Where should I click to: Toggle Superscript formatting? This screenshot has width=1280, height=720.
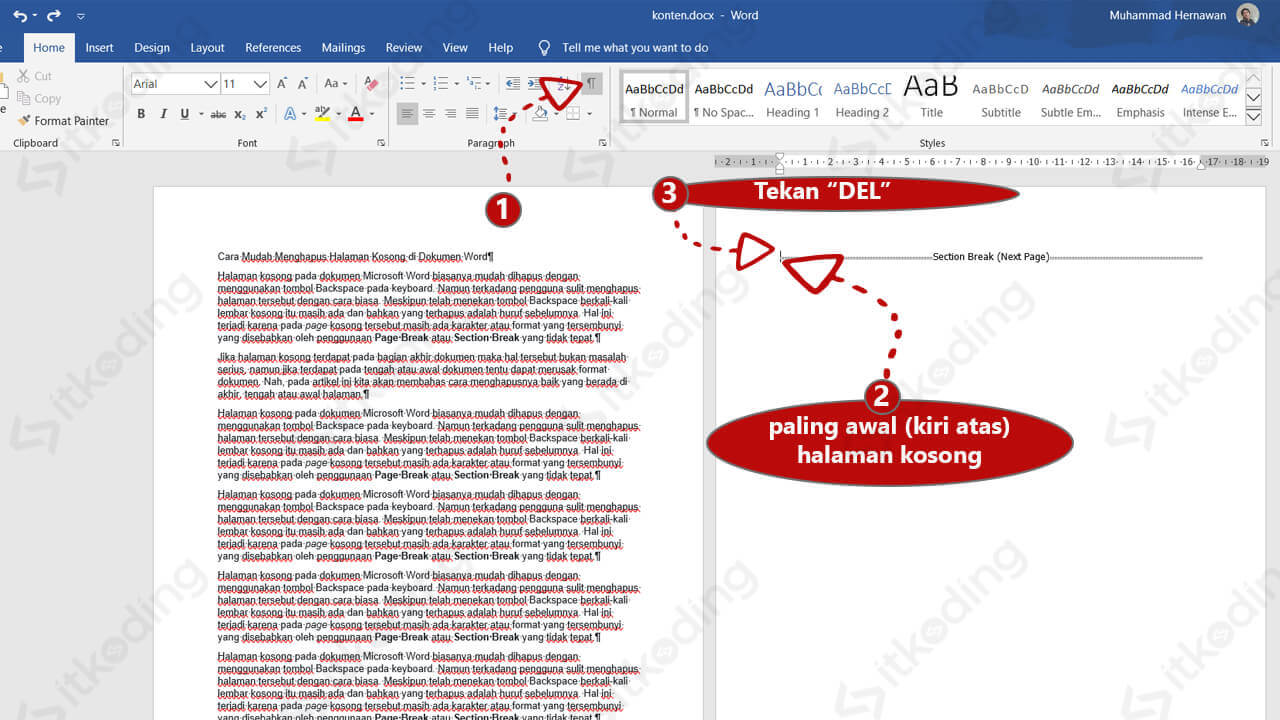tap(261, 114)
